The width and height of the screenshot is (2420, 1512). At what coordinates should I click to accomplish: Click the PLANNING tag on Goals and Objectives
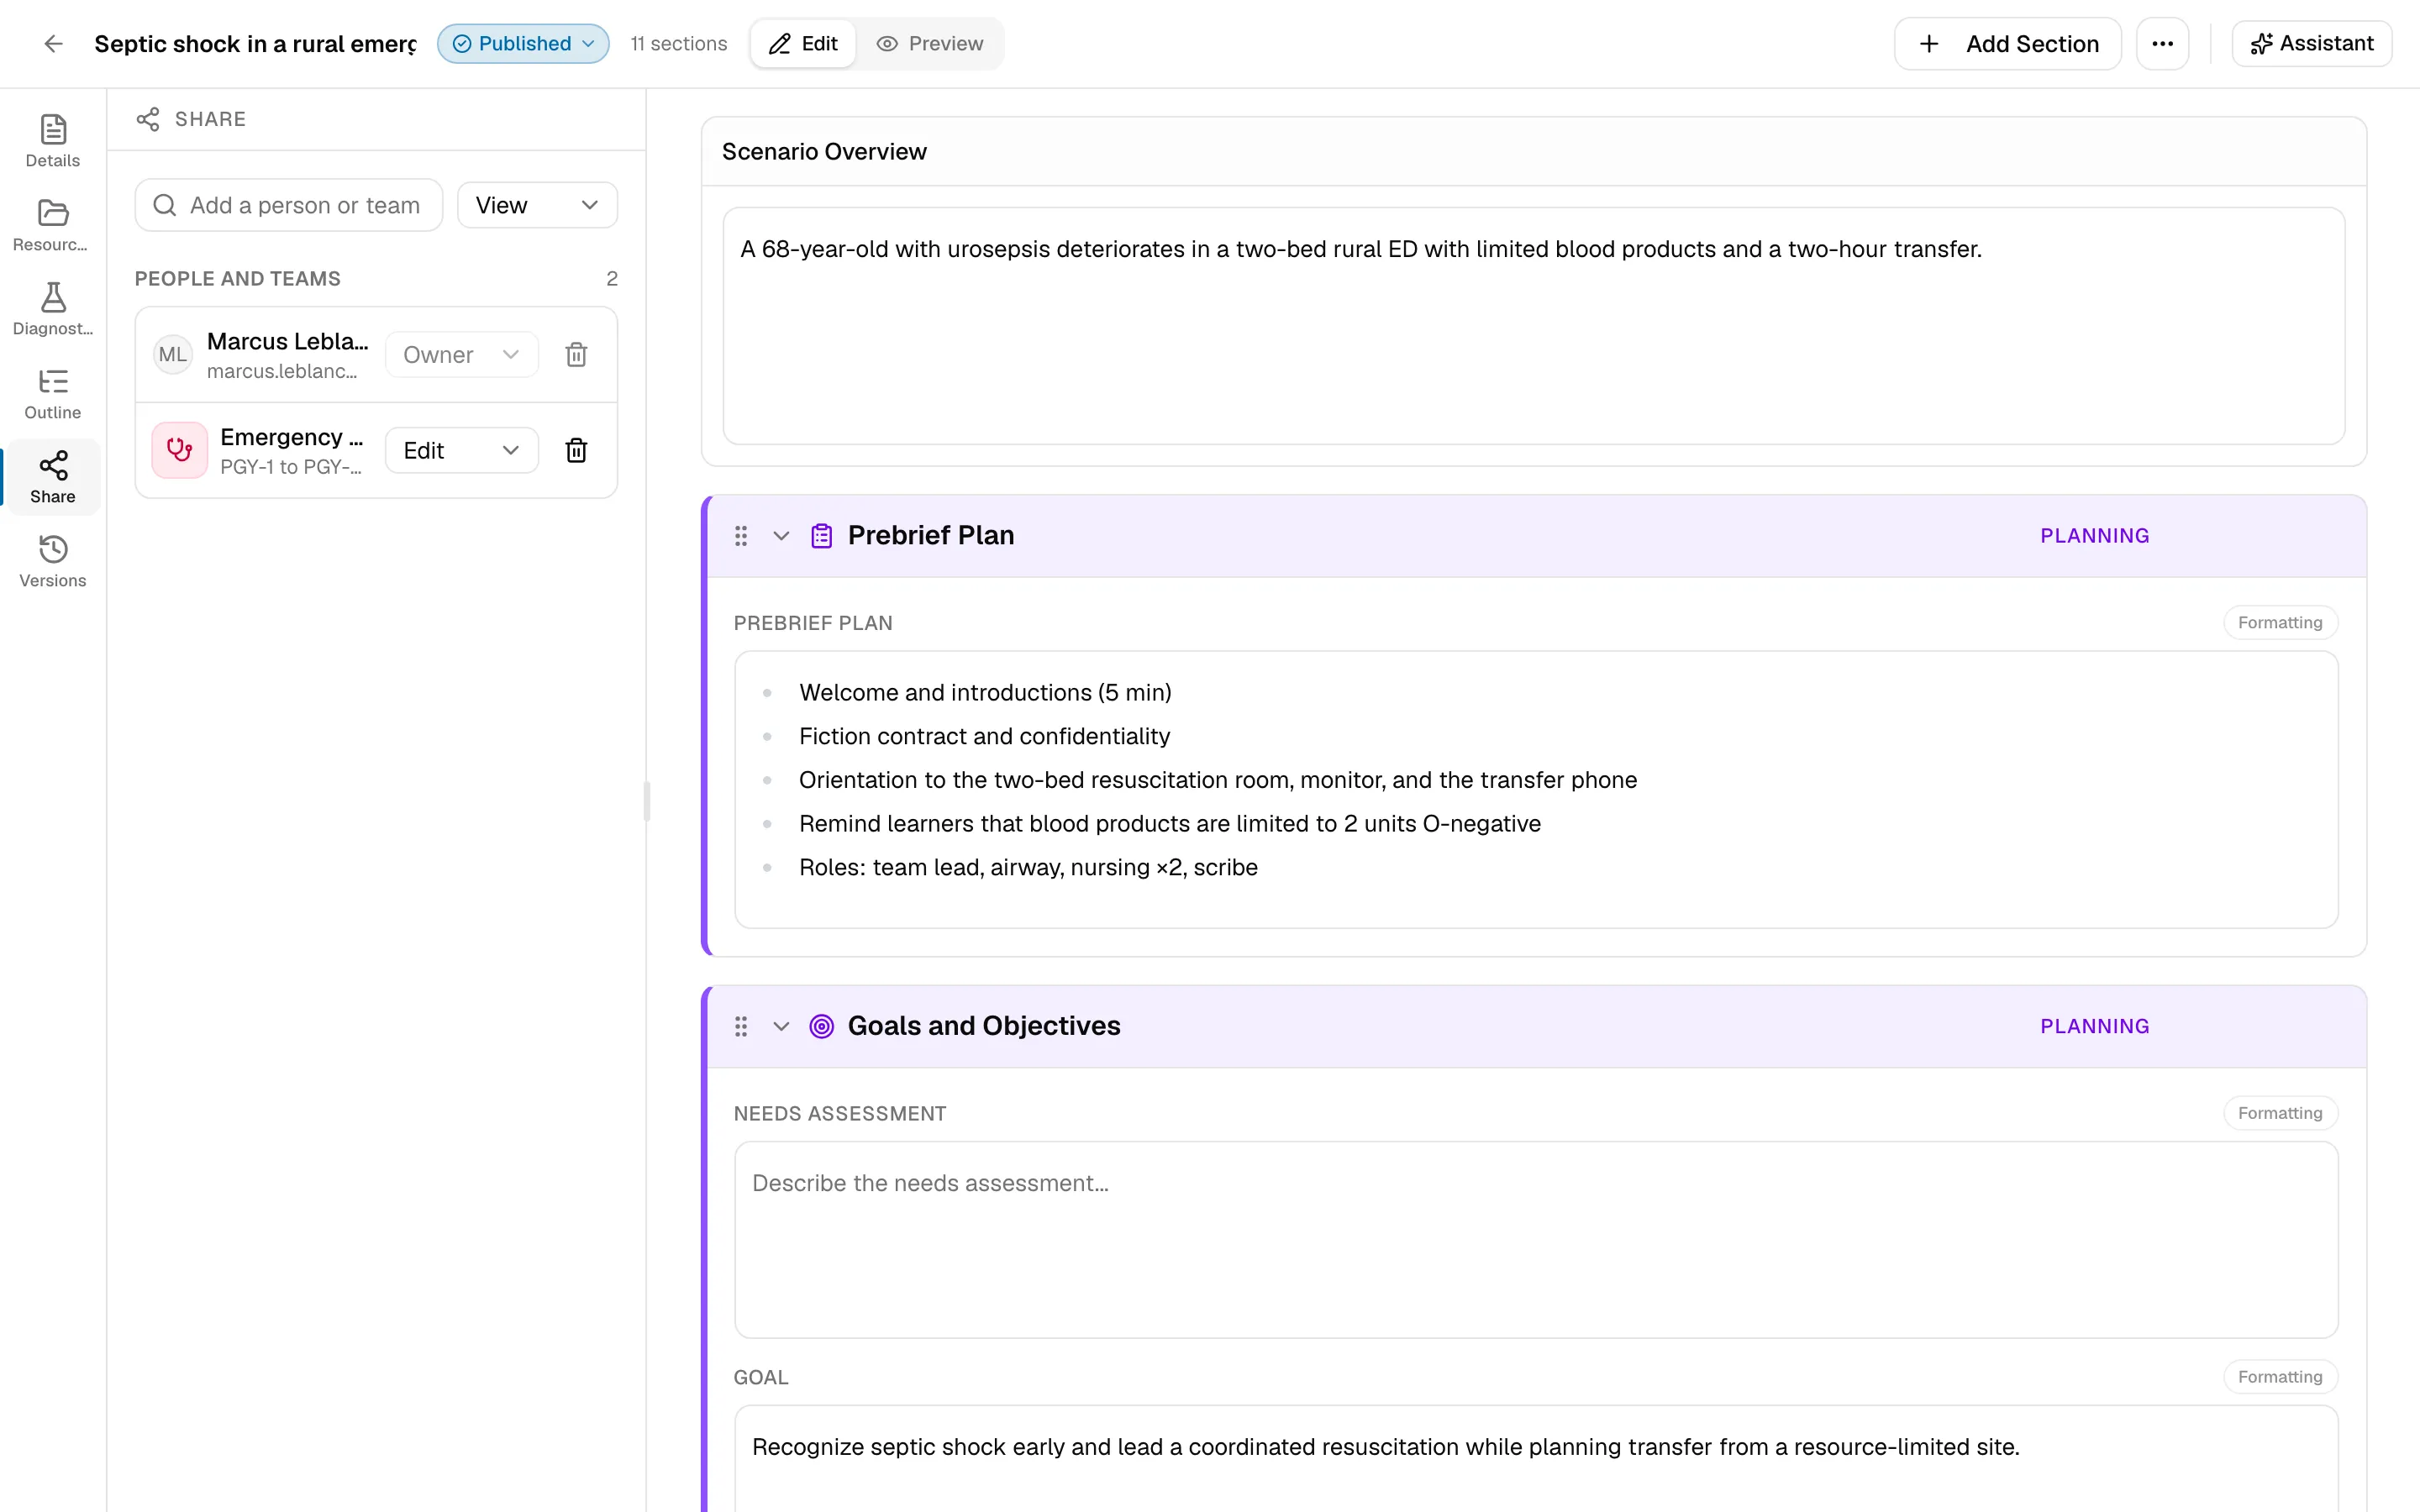(2094, 1026)
